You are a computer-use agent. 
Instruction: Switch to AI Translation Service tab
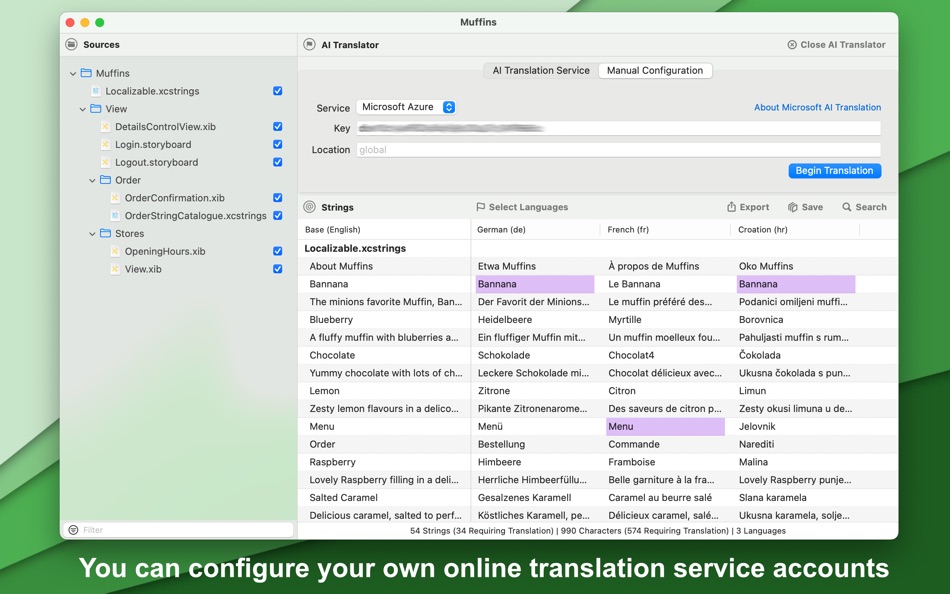click(x=541, y=70)
